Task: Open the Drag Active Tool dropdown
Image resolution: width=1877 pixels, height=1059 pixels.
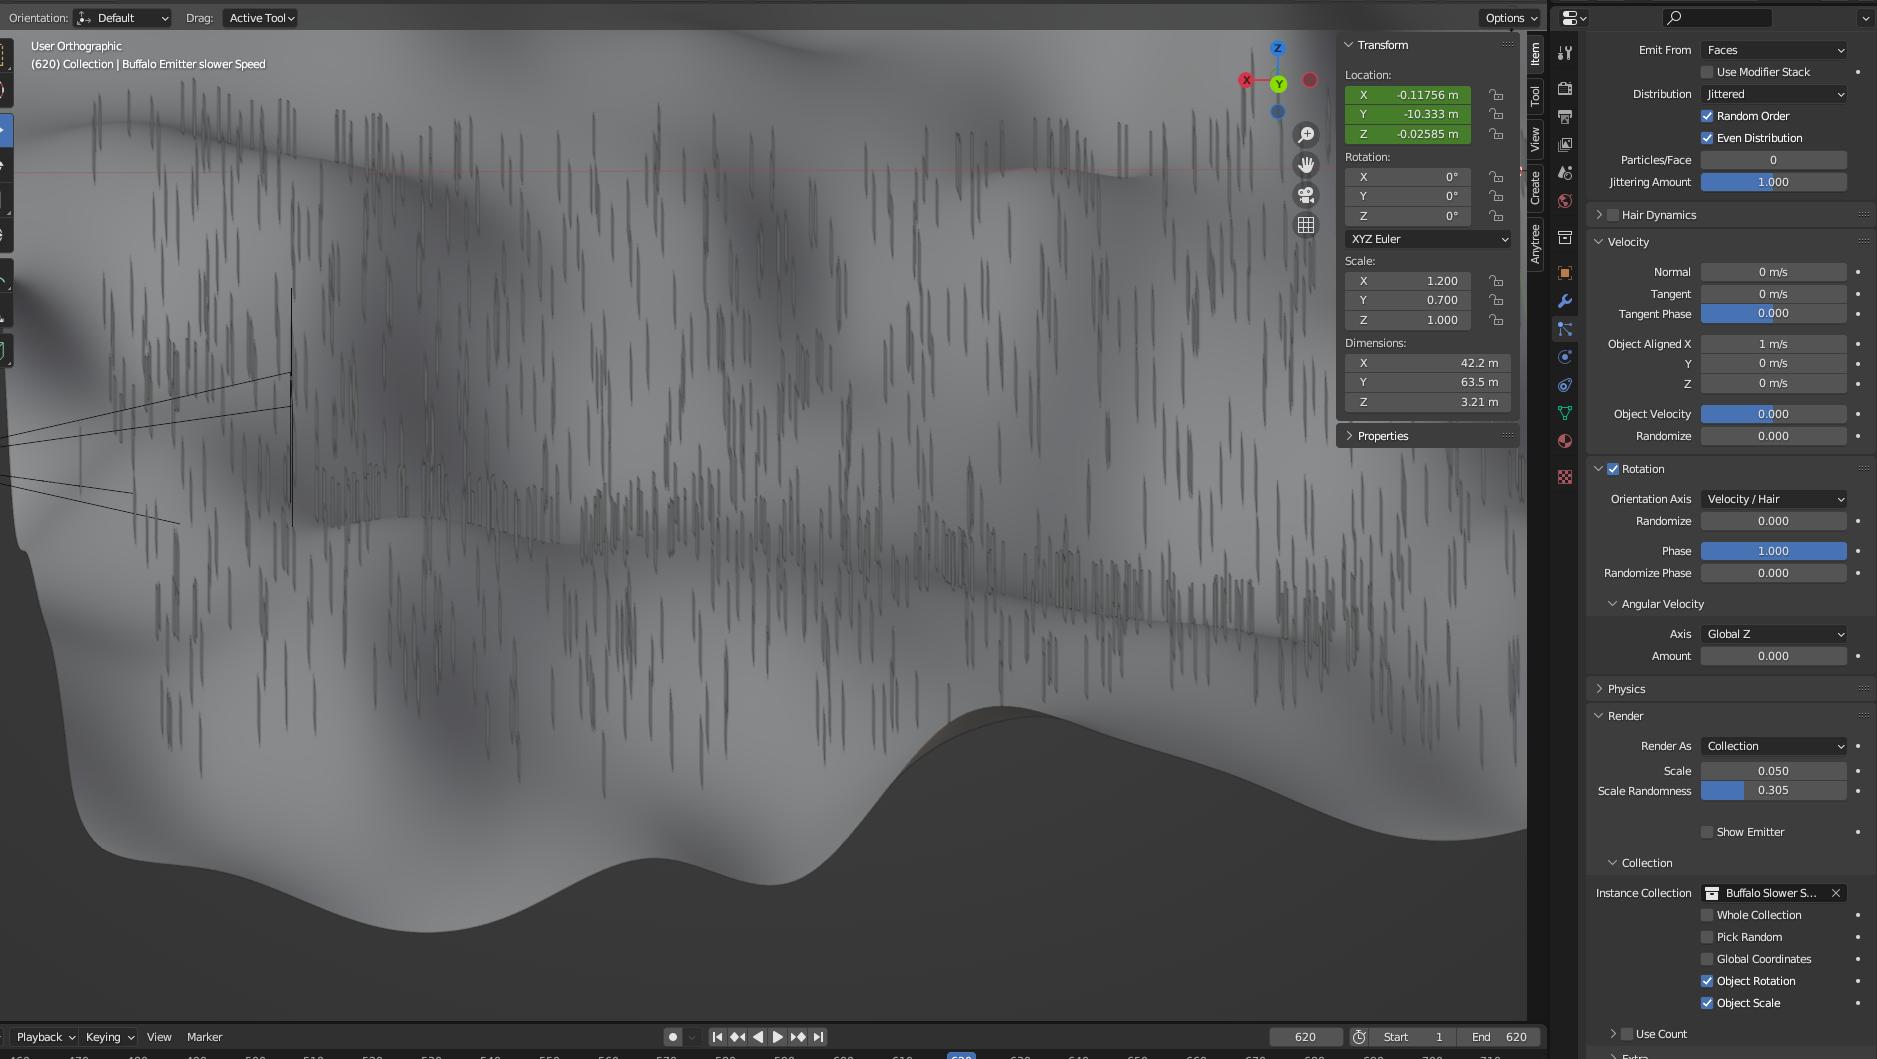Action: [x=260, y=18]
